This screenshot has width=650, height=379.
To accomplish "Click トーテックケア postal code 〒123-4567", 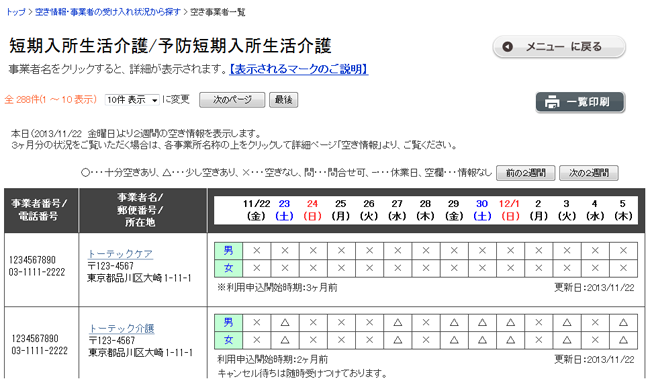I will point(111,266).
